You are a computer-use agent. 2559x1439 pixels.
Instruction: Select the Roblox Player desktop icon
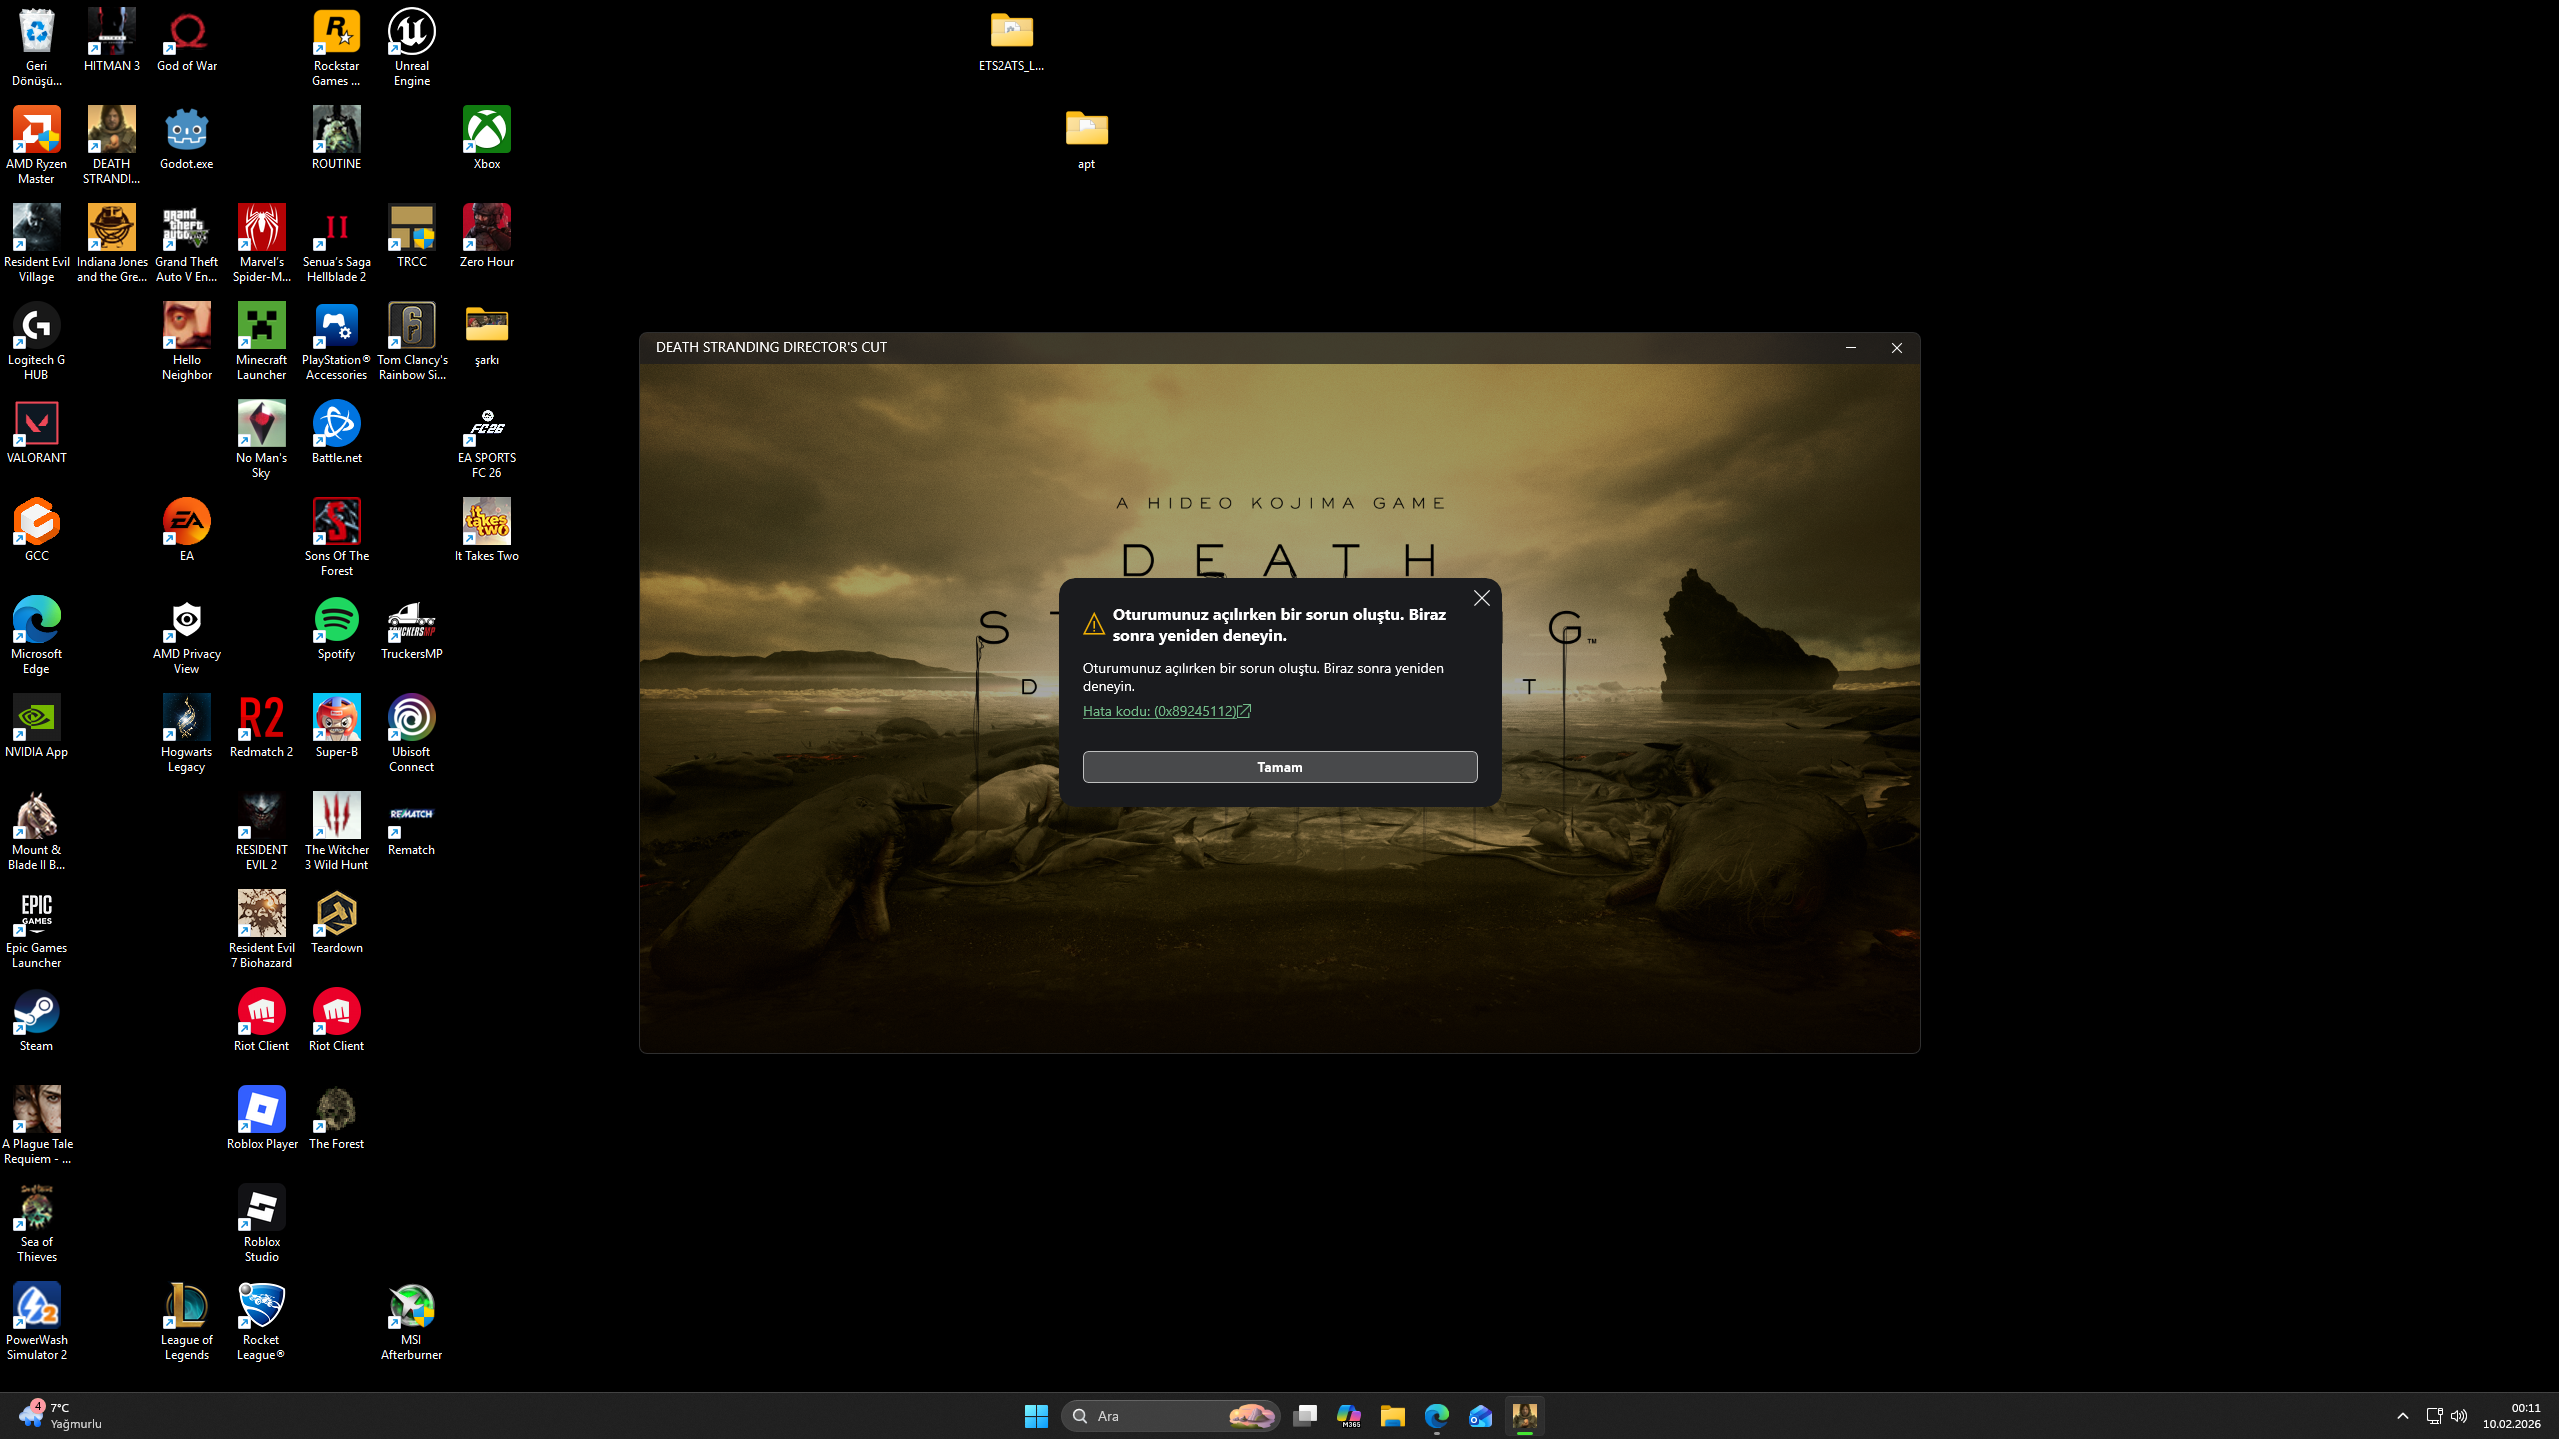pos(262,1119)
